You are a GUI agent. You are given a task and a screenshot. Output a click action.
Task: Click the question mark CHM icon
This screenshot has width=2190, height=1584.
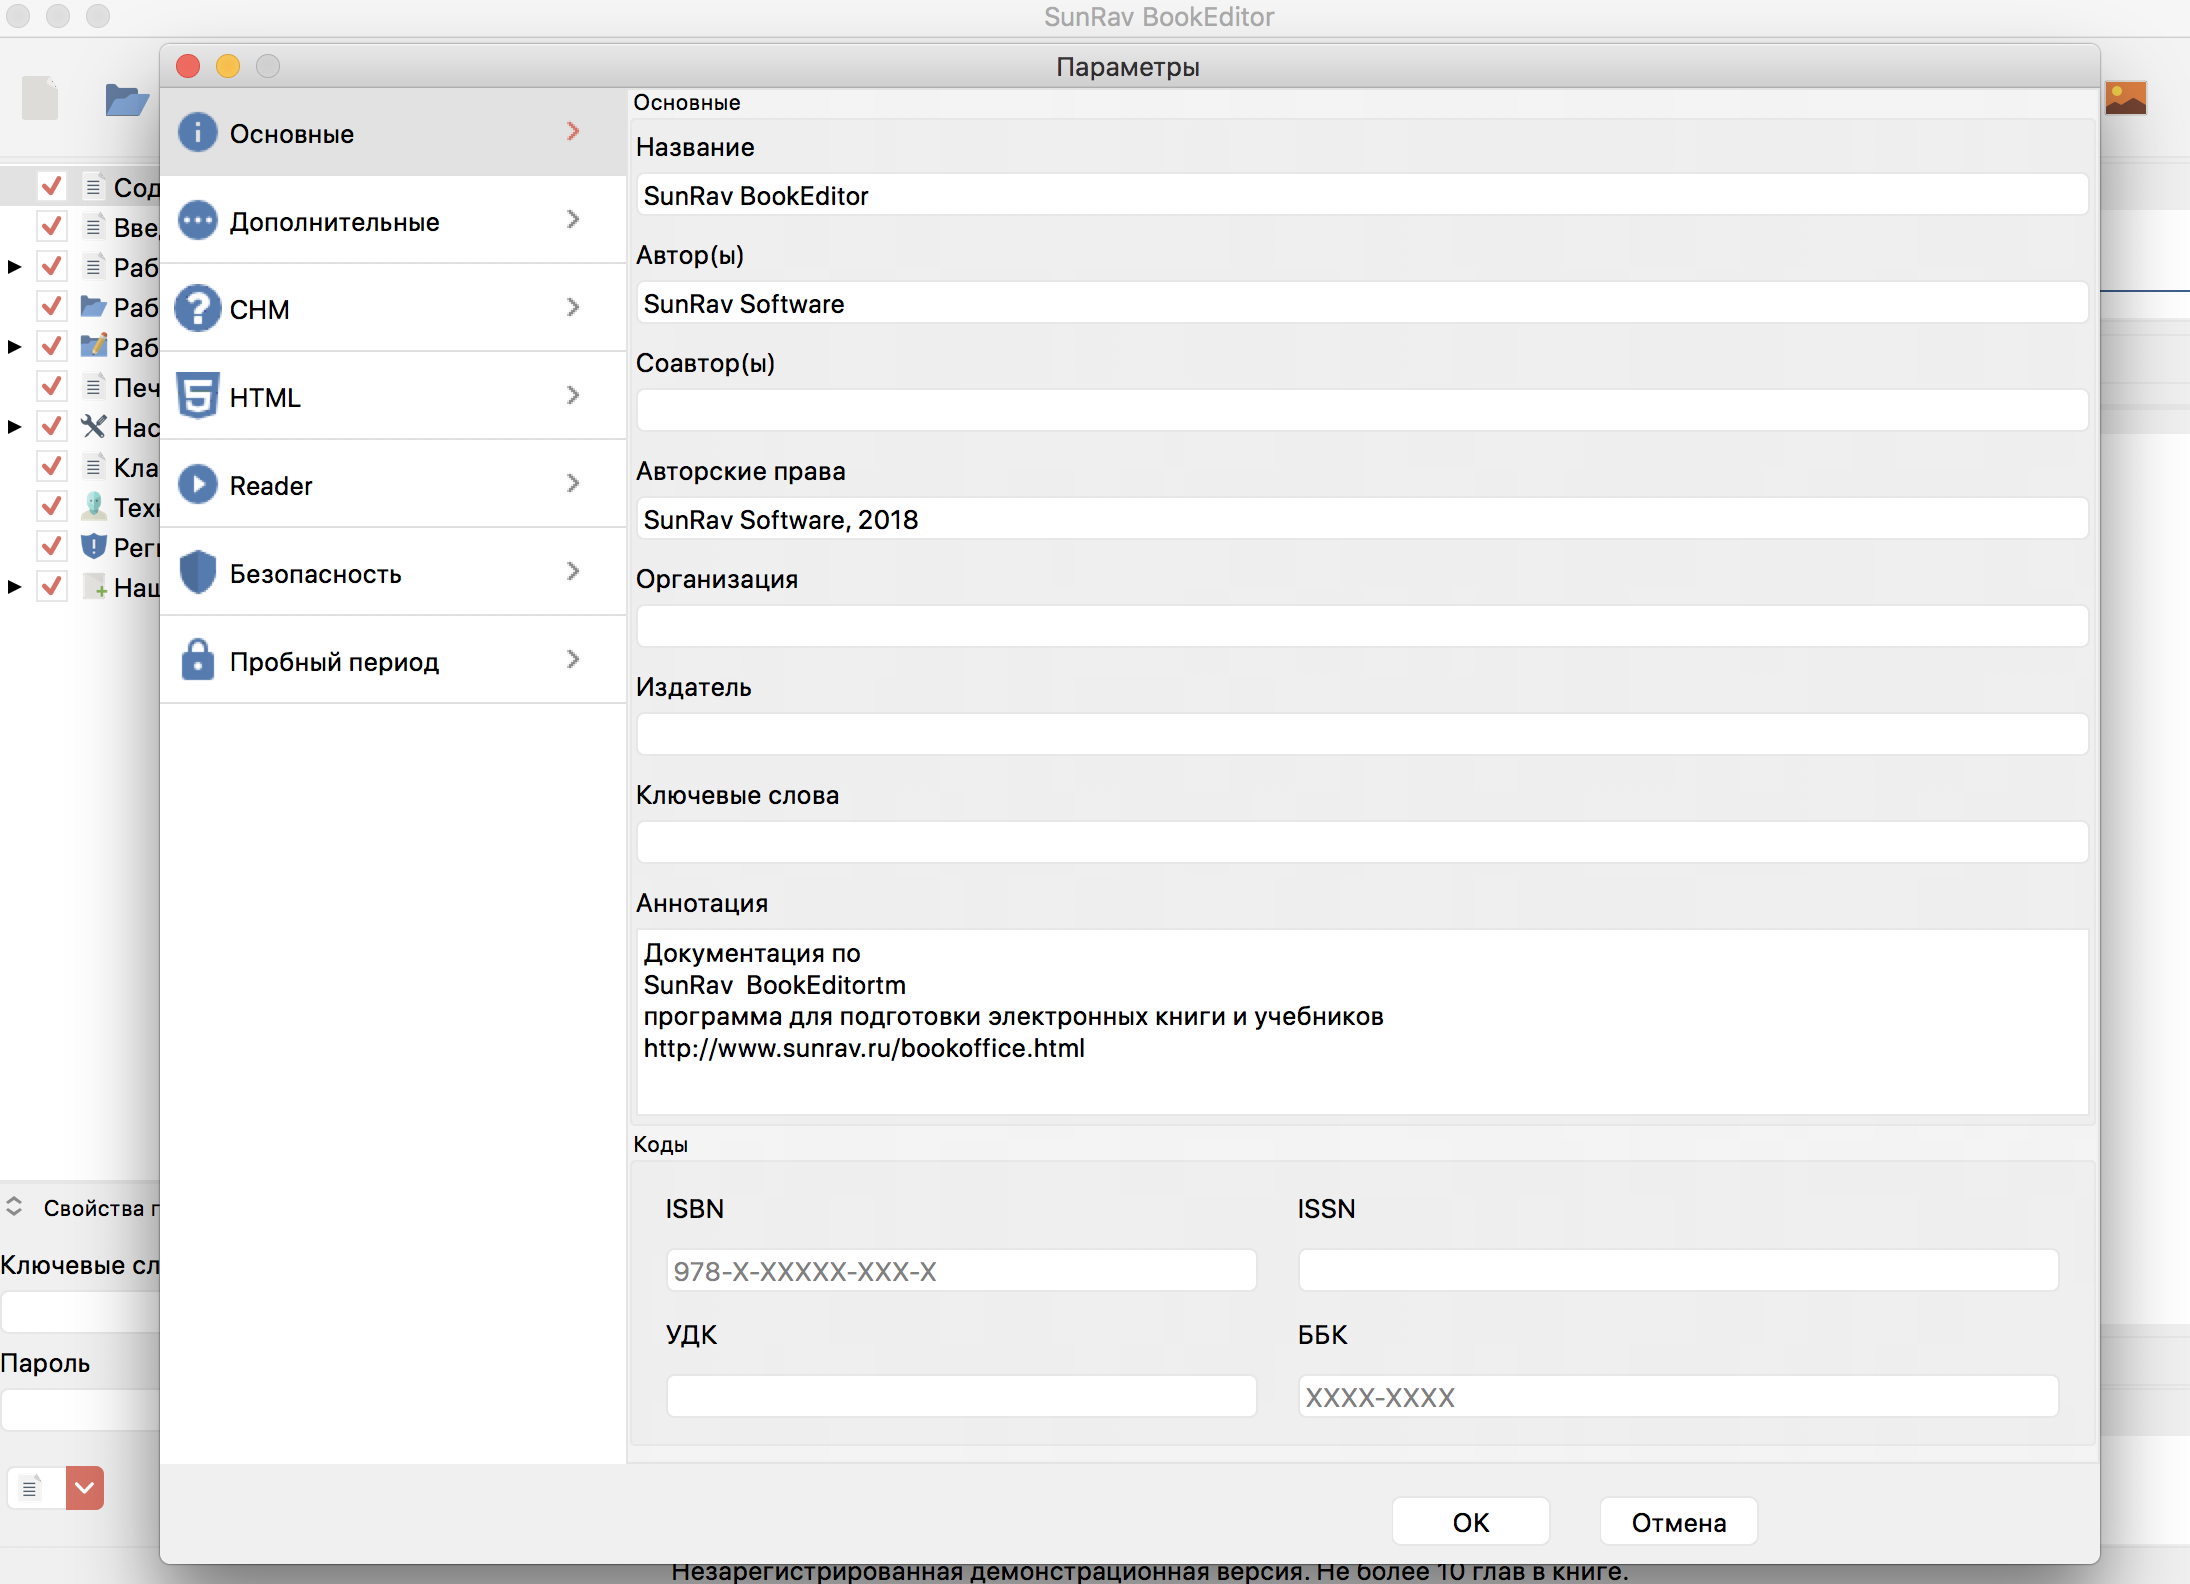click(x=198, y=308)
